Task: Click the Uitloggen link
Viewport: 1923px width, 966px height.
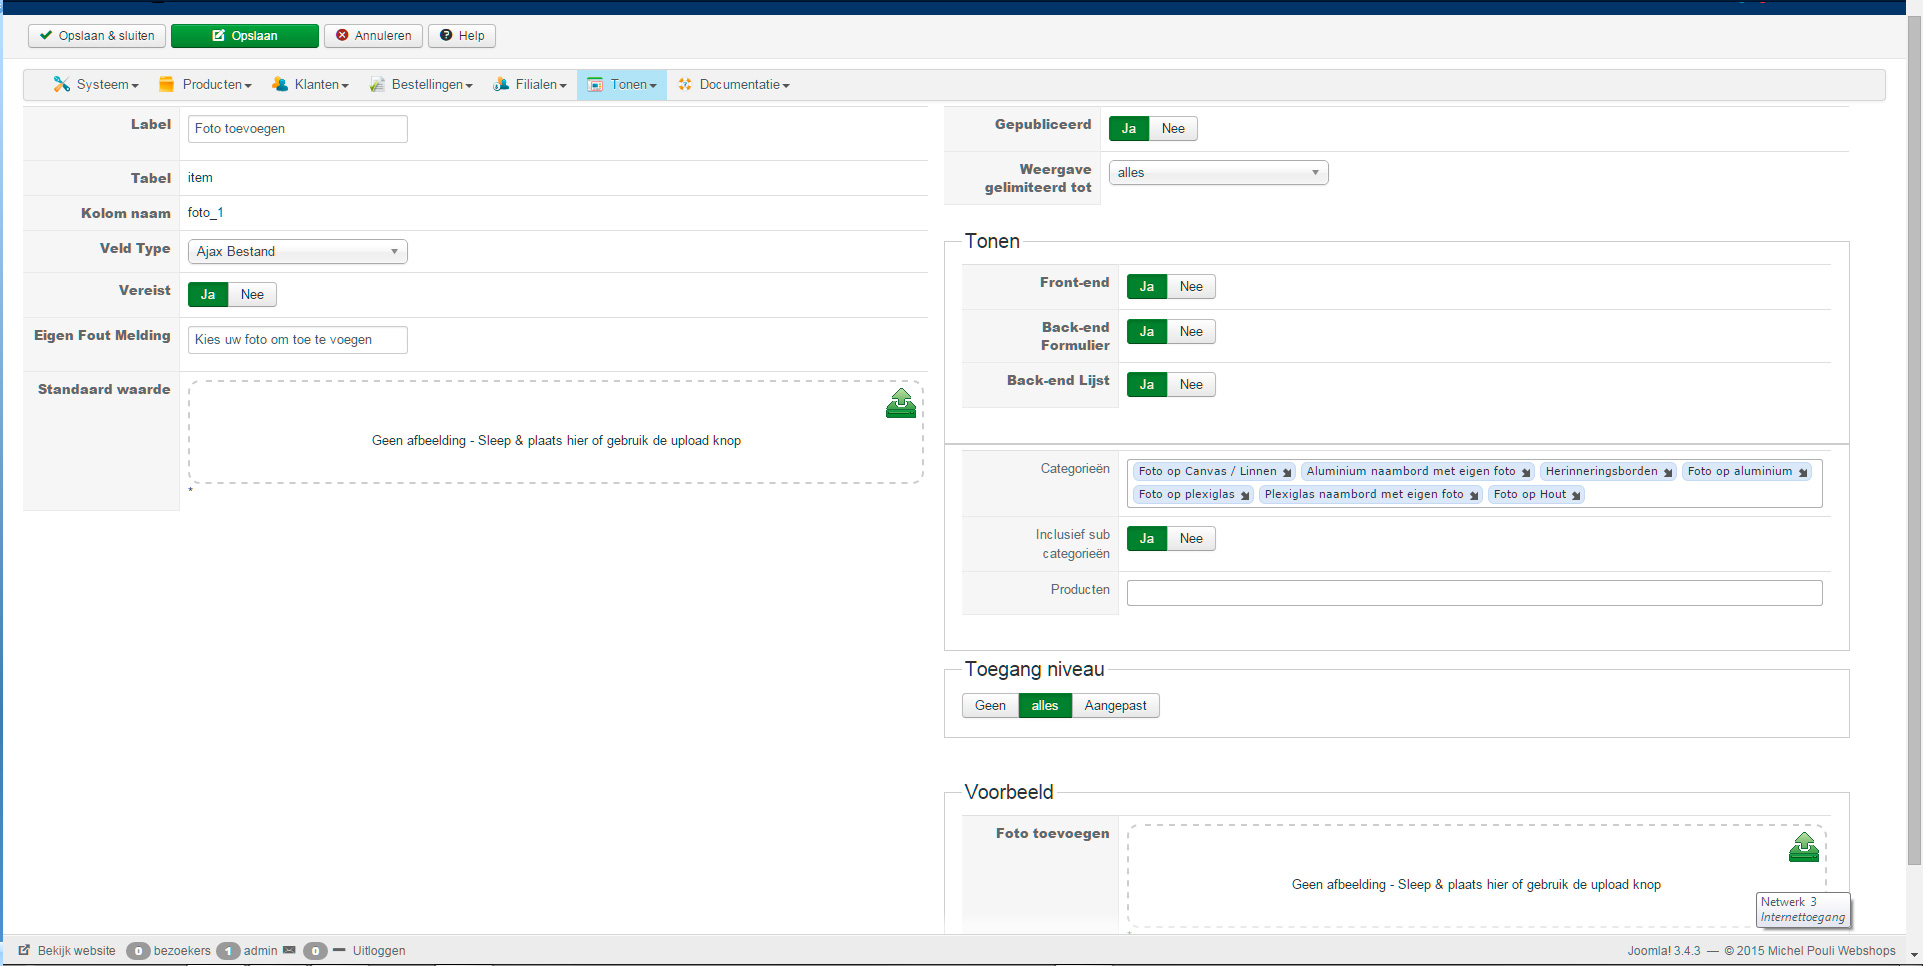Action: pyautogui.click(x=379, y=950)
